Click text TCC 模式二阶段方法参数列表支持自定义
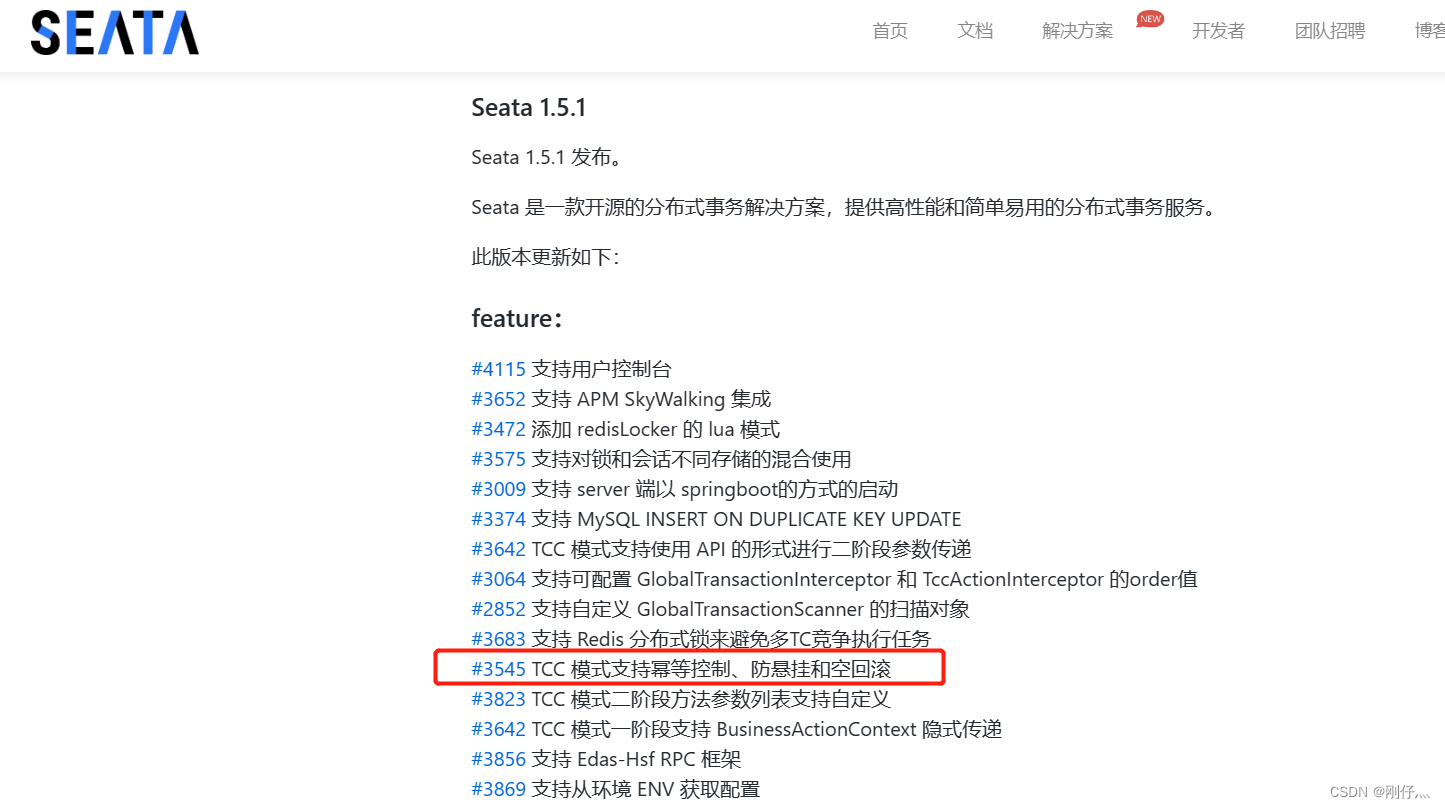Image resolution: width=1445 pixels, height=809 pixels. click(711, 699)
